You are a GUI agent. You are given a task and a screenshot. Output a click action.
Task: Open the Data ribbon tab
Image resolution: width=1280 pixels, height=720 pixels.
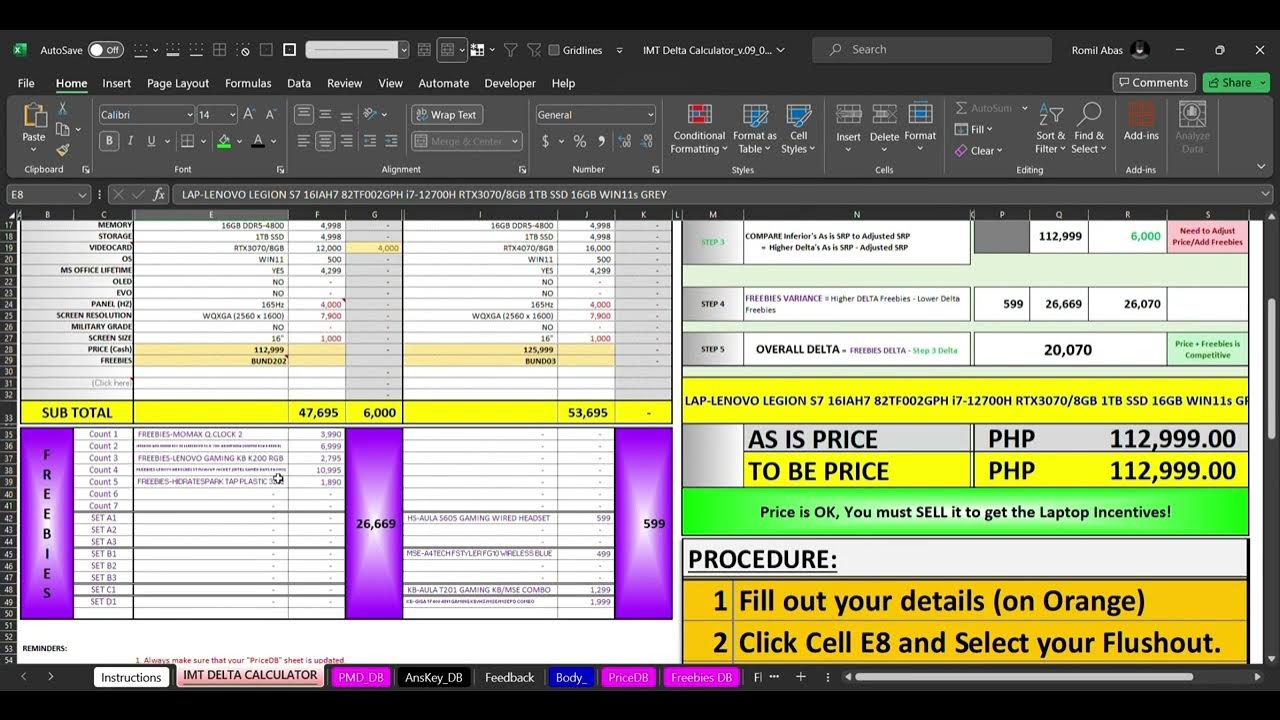(299, 83)
